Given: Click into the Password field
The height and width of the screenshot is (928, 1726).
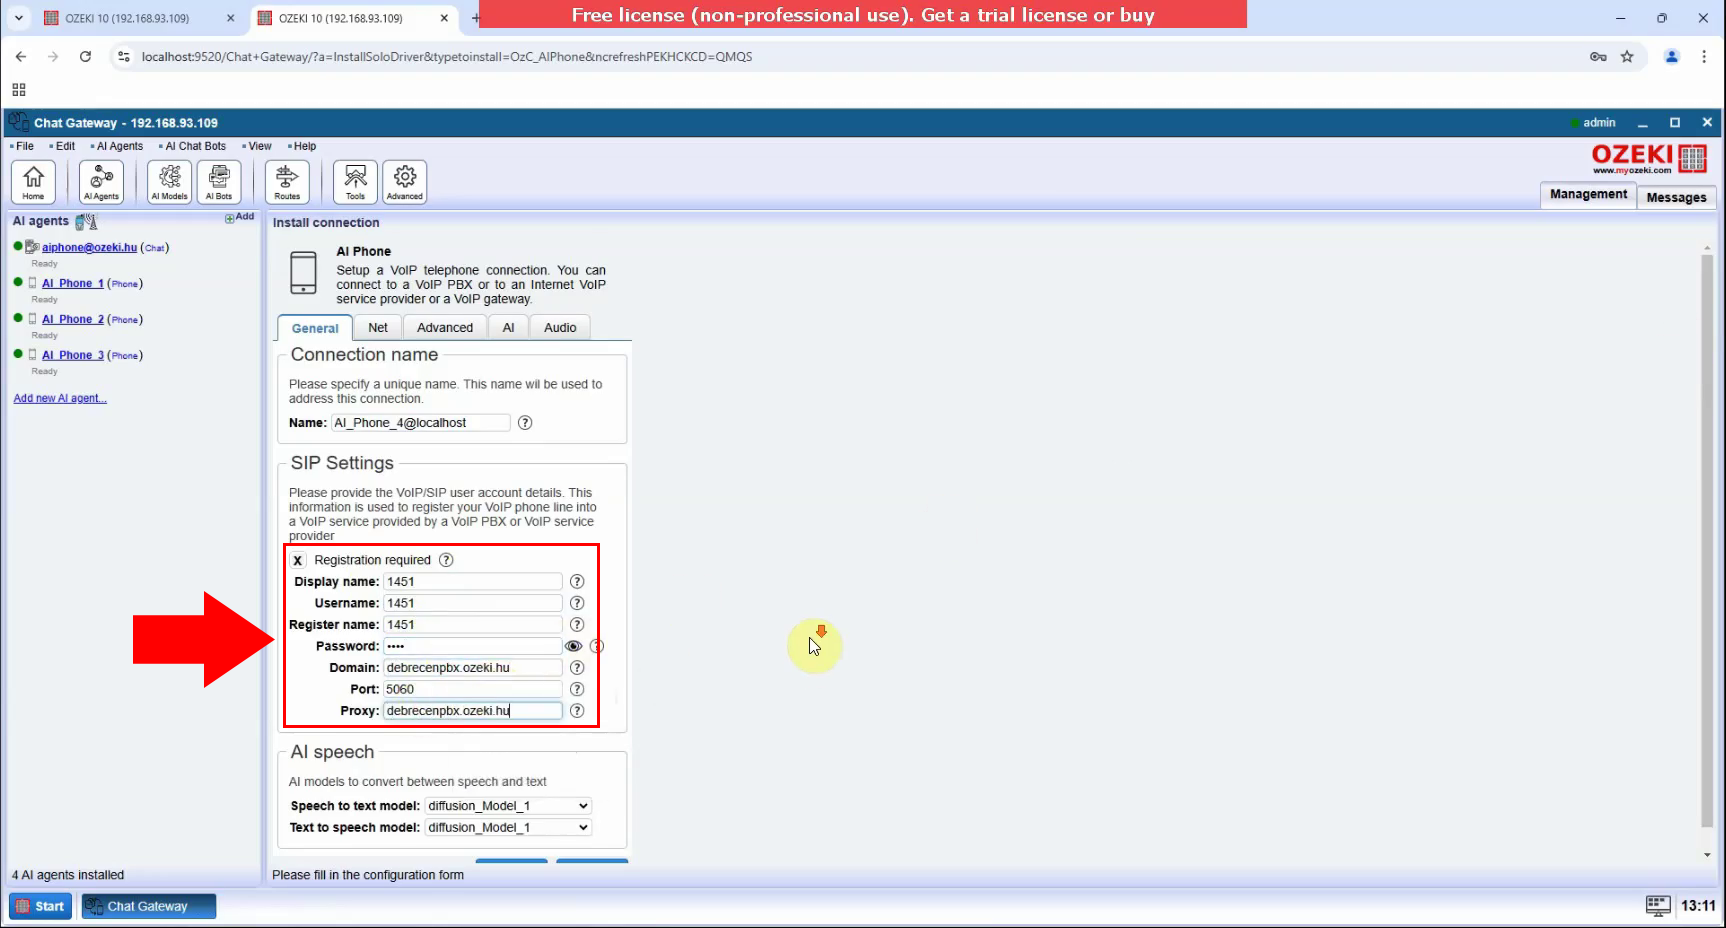Looking at the screenshot, I should (x=473, y=646).
